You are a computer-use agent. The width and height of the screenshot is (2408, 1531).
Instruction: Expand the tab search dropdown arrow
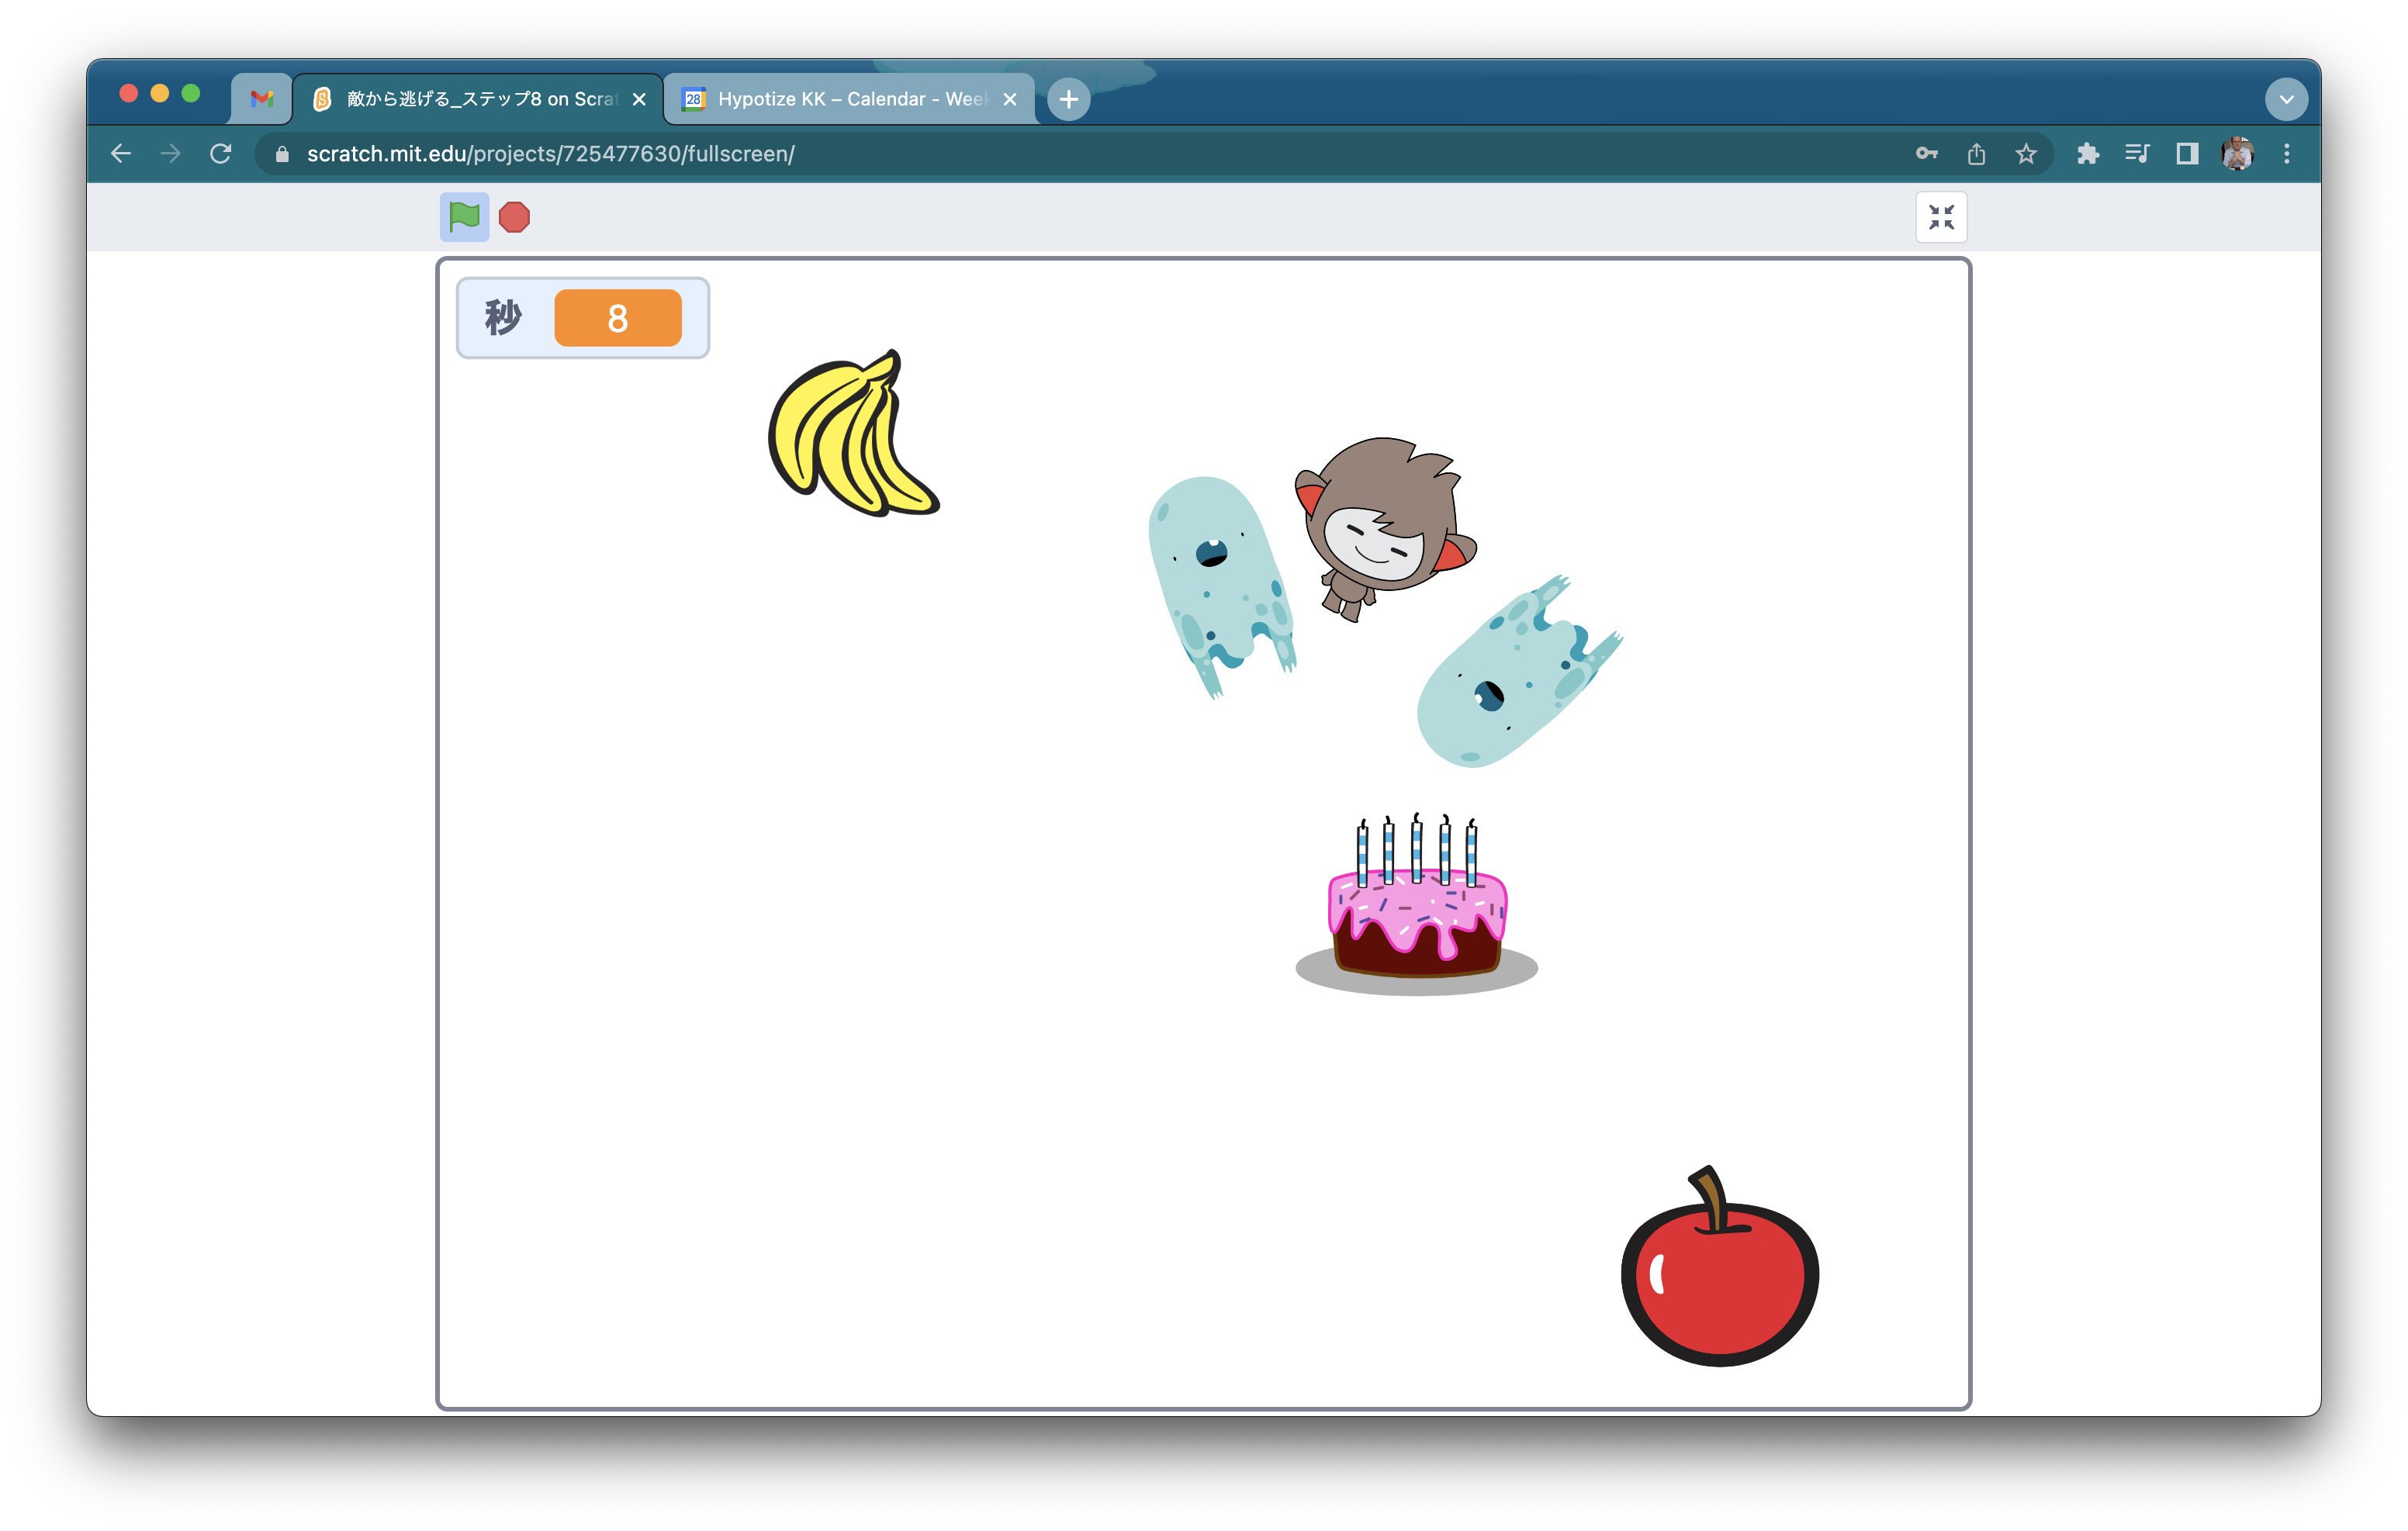tap(2285, 99)
